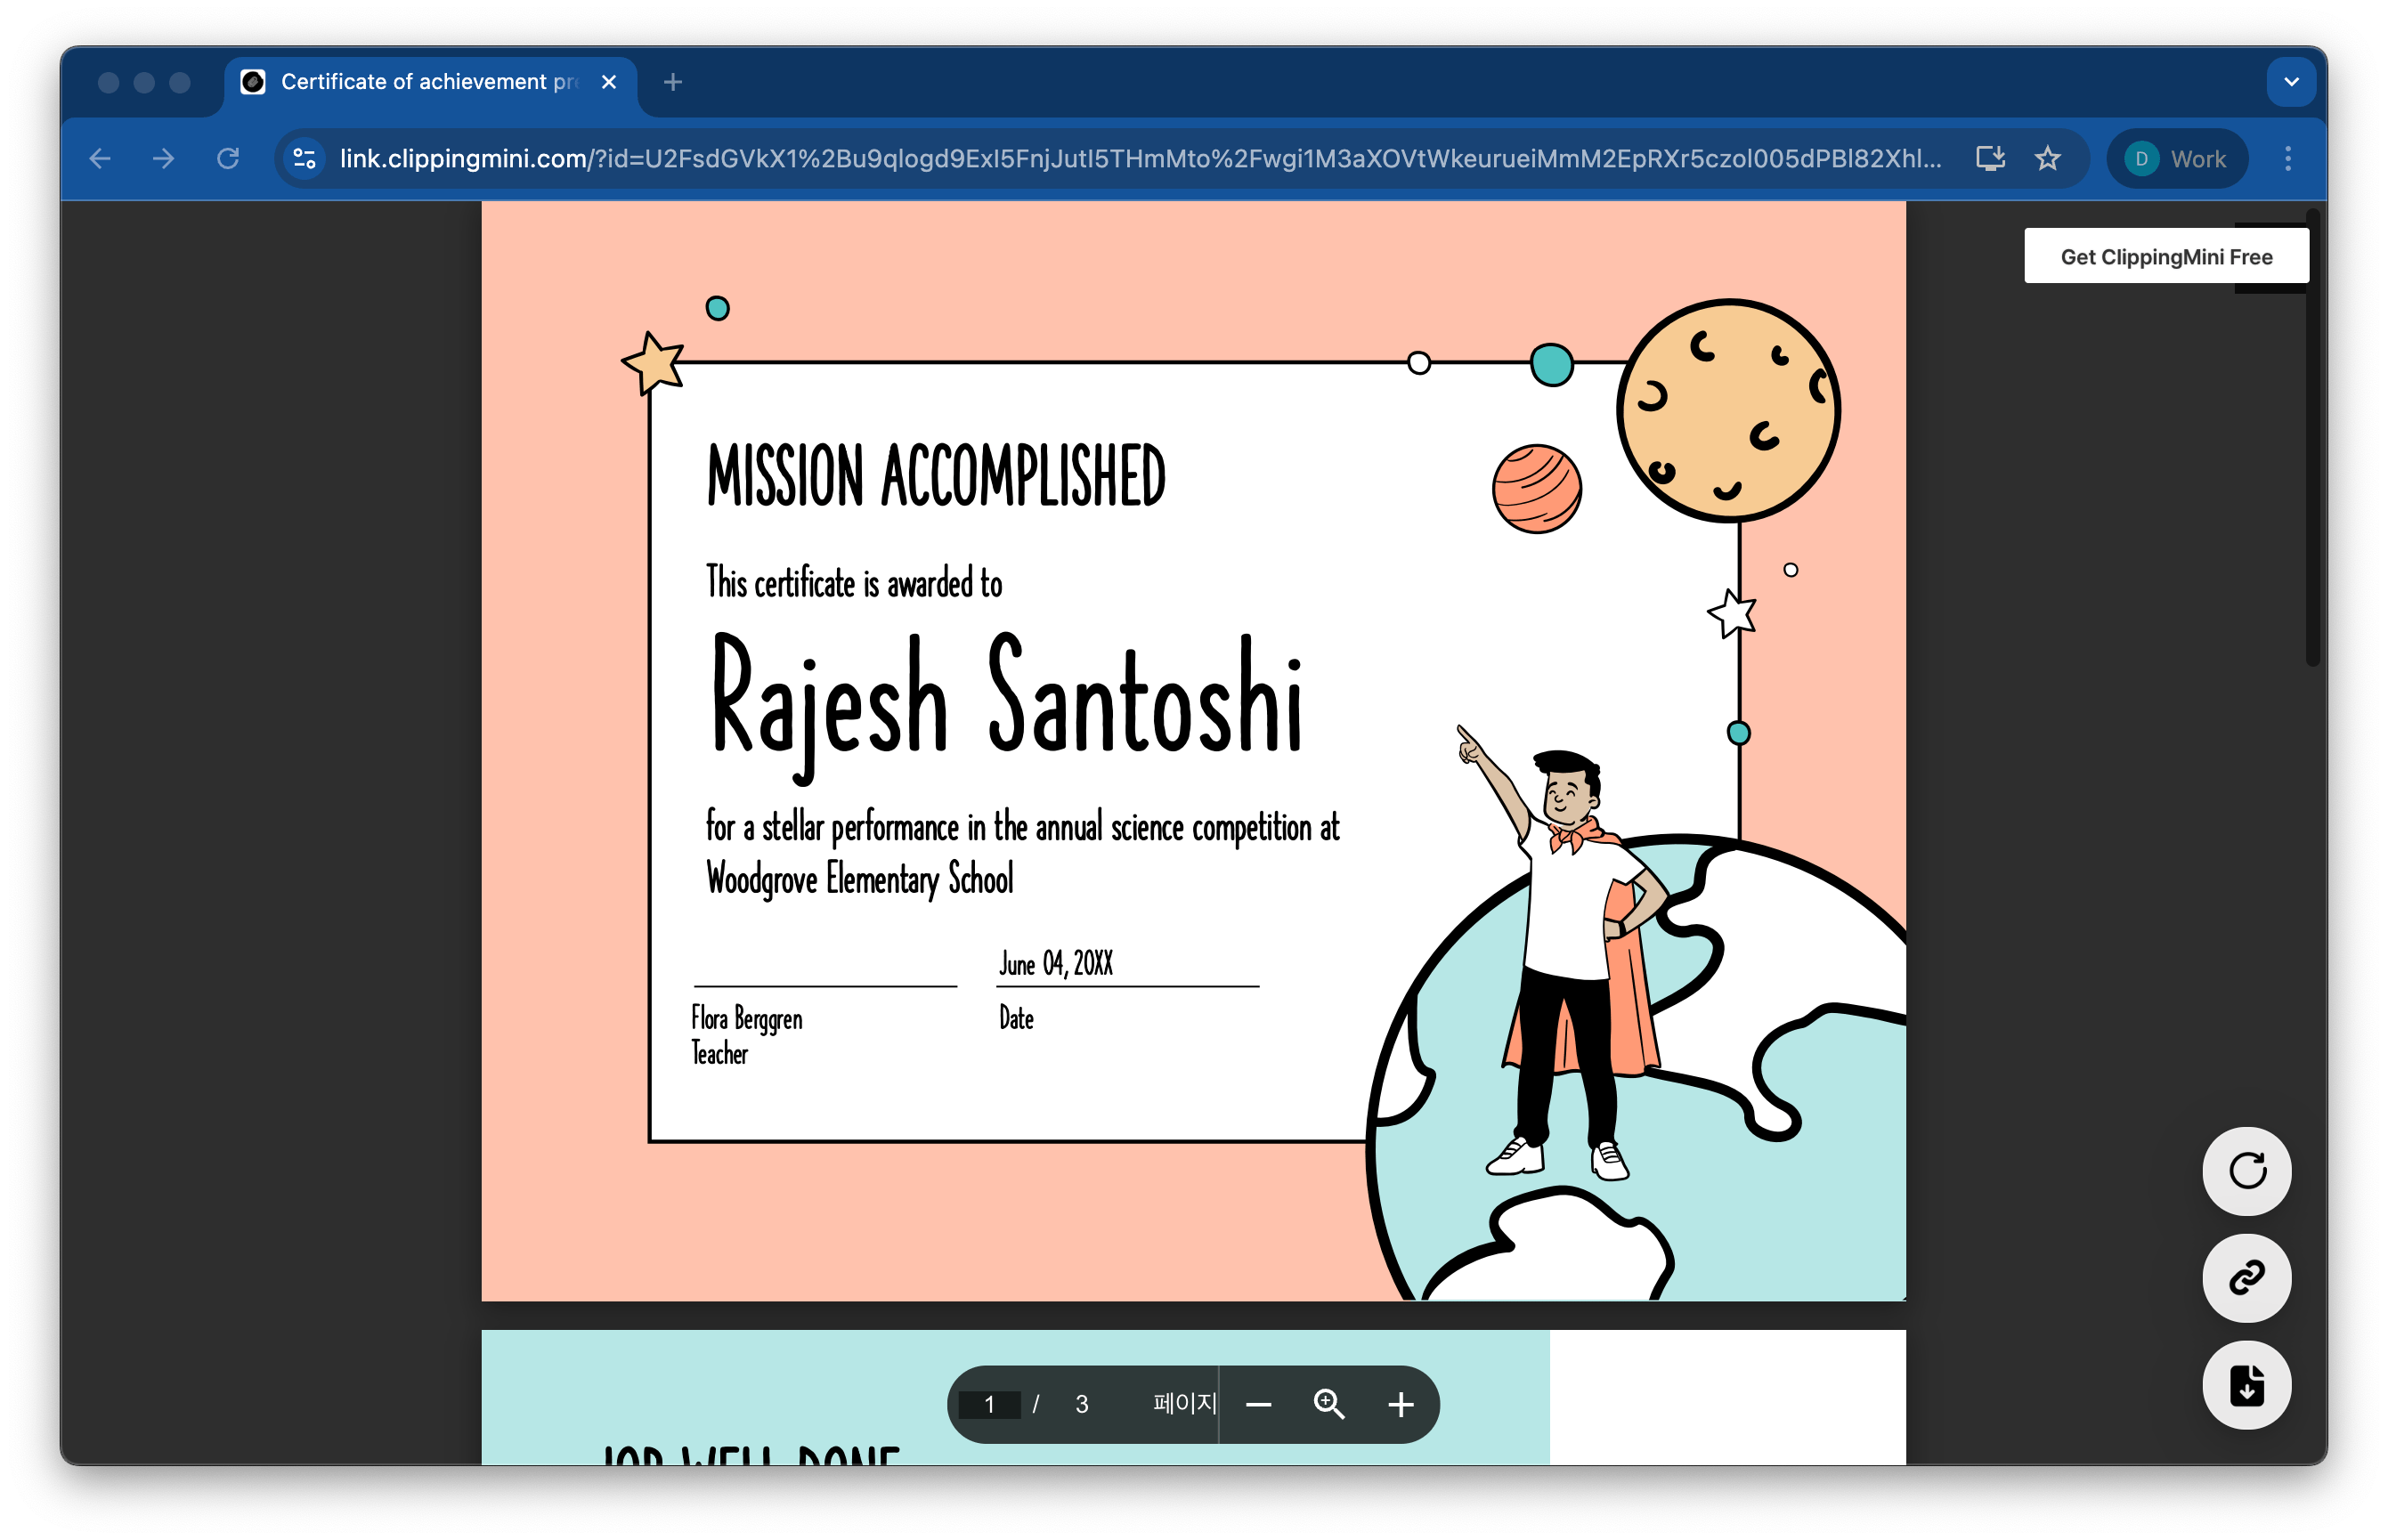Download the file with the round document icon

point(2246,1385)
